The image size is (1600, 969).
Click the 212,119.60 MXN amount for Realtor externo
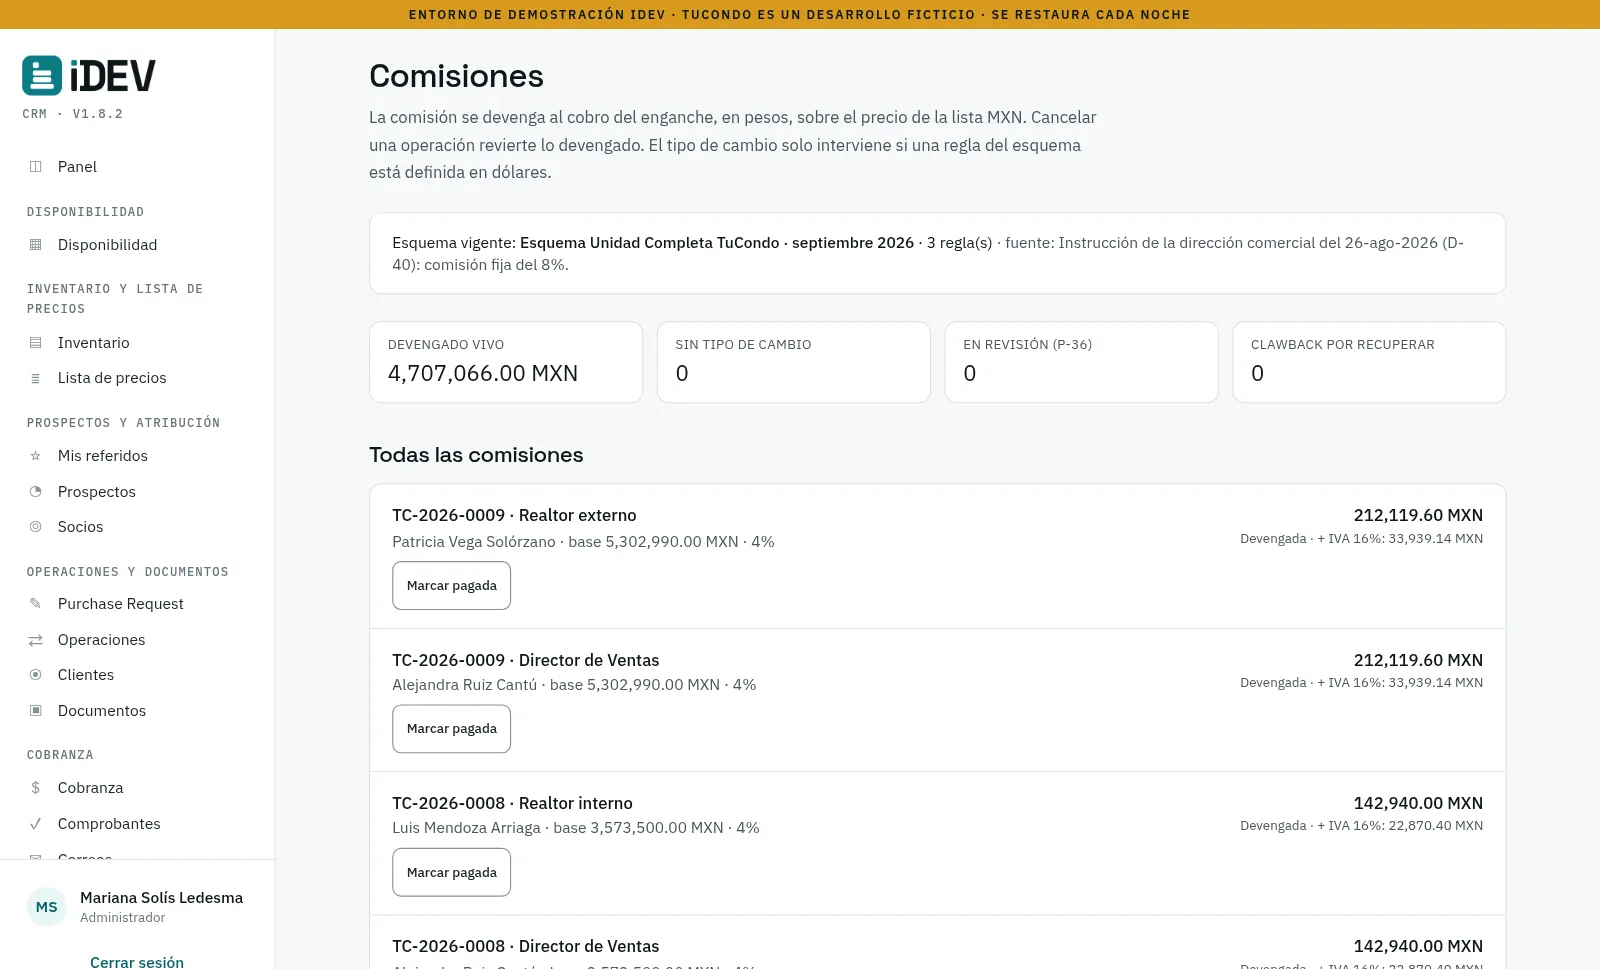(x=1418, y=515)
